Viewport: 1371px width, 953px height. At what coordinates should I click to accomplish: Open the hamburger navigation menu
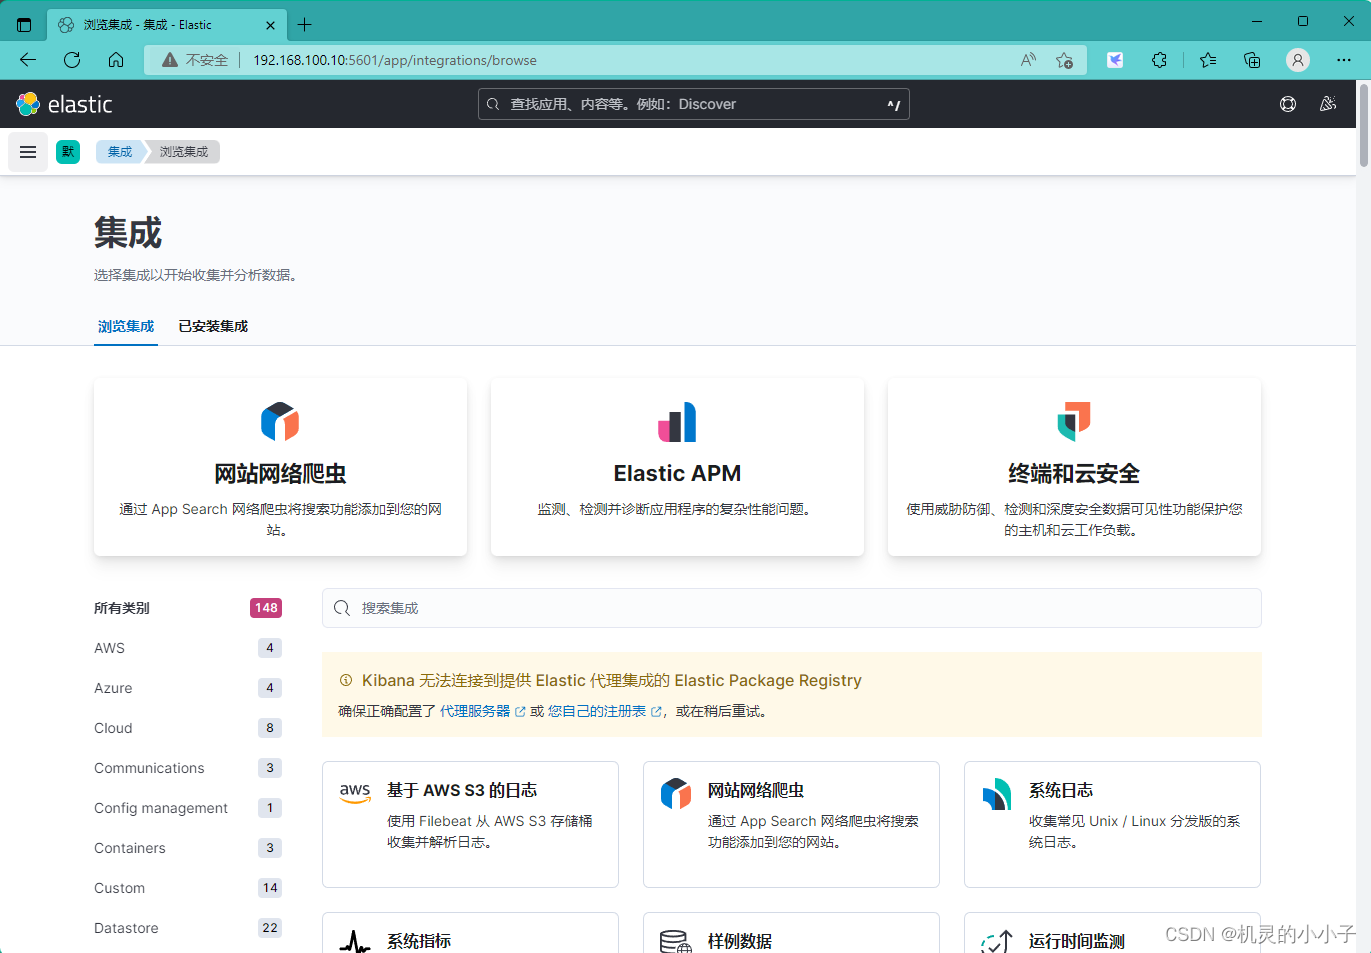point(27,151)
